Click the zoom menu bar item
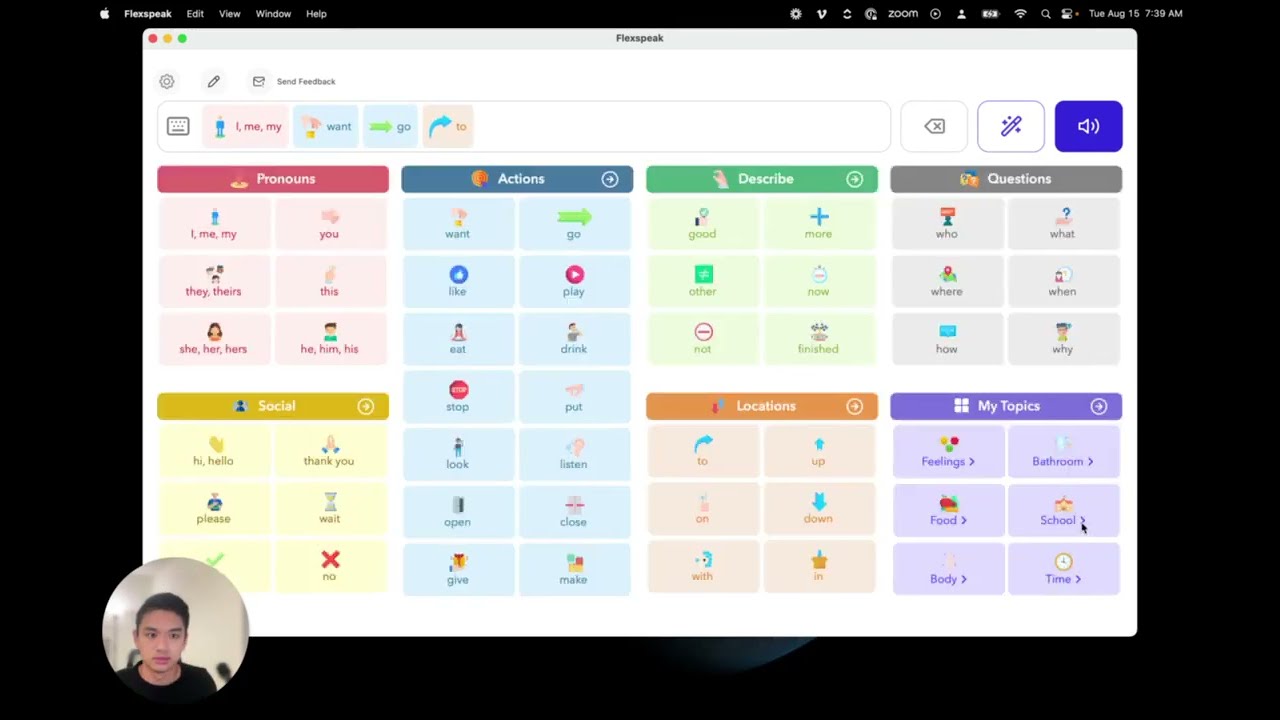The width and height of the screenshot is (1280, 720). point(902,14)
